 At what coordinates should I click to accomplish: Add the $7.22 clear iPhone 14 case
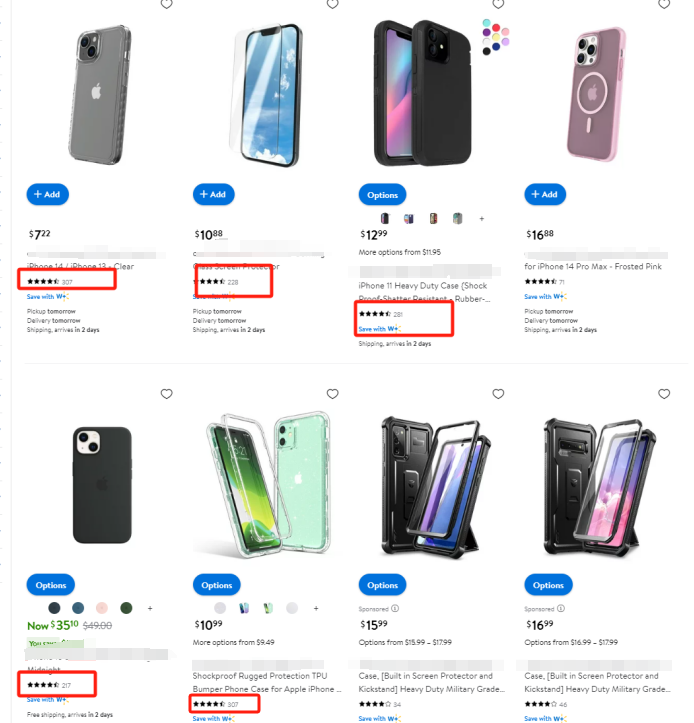click(x=47, y=194)
